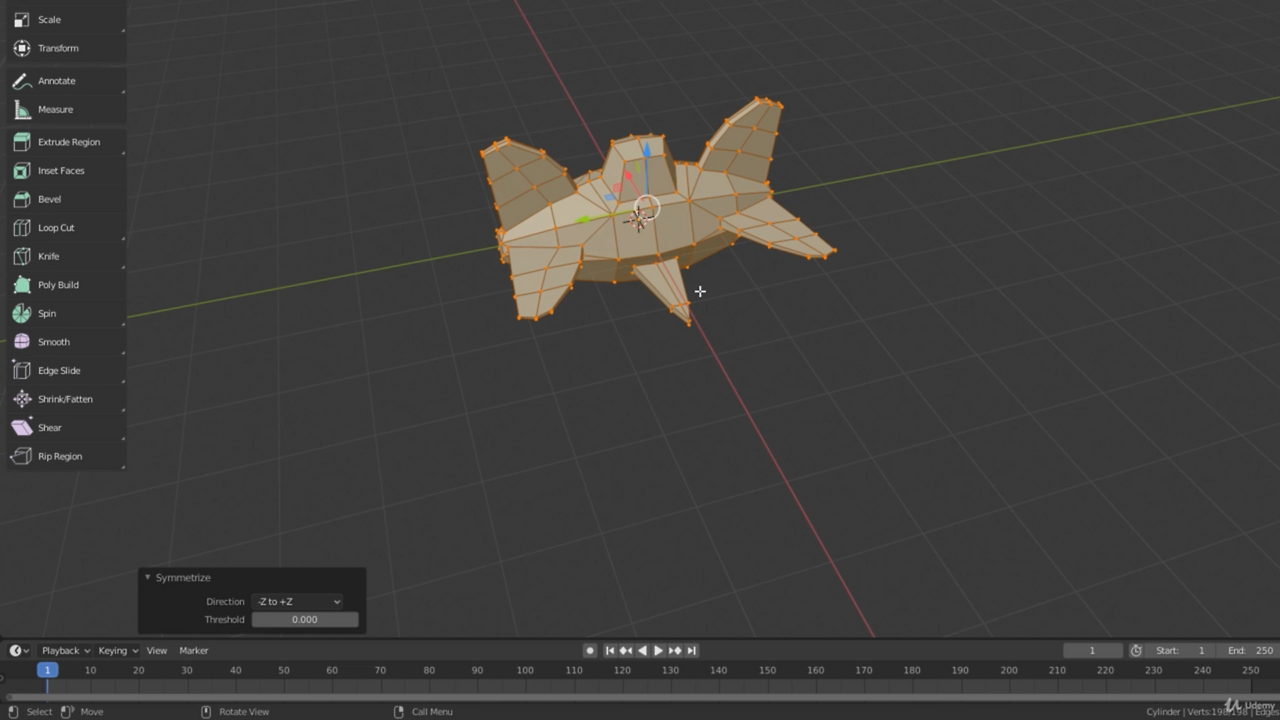Pick the Measure tool
Viewport: 1280px width, 720px height.
tap(66, 110)
